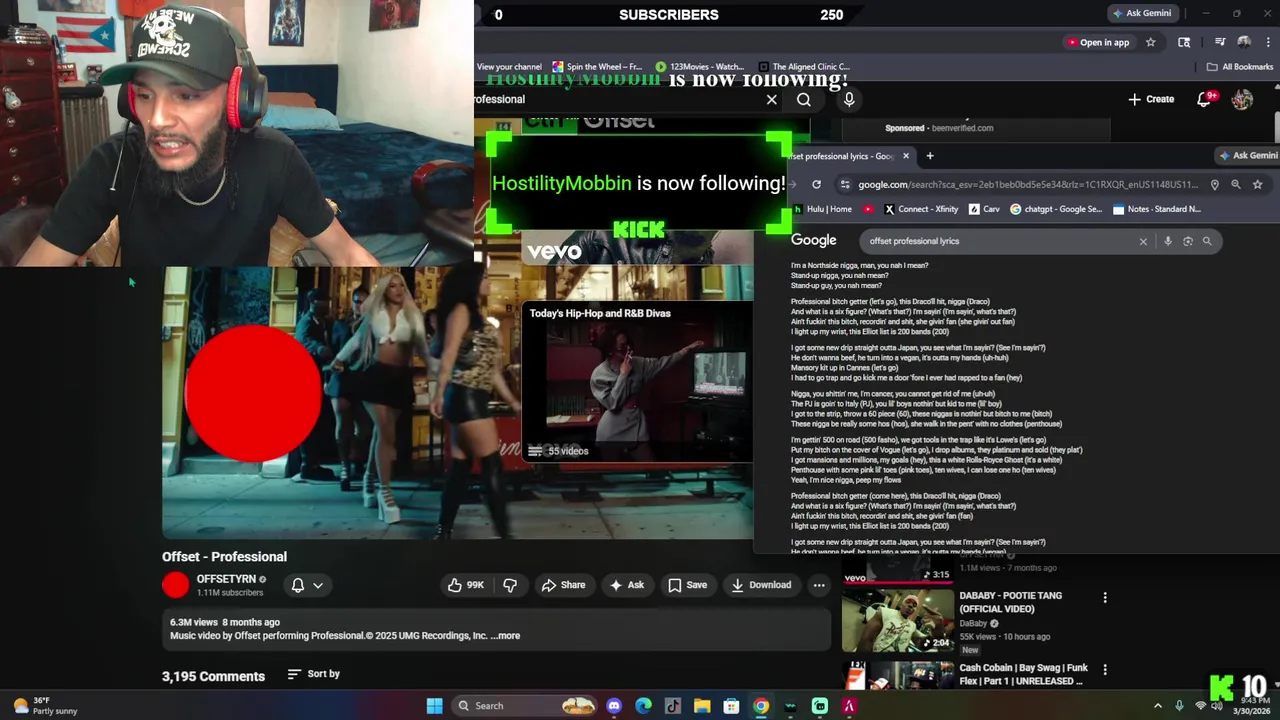Close the offset professional lyrics tab
The height and width of the screenshot is (720, 1280).
pos(906,156)
